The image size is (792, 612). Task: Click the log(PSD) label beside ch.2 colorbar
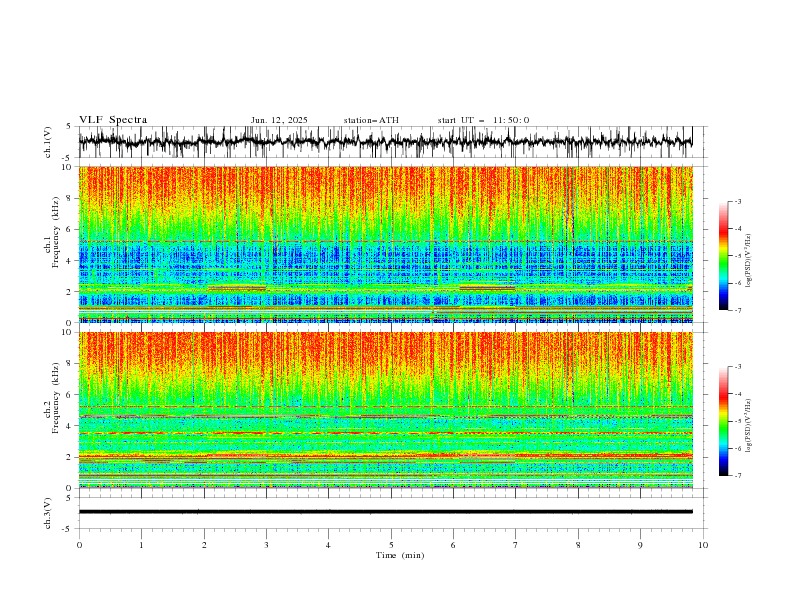pyautogui.click(x=749, y=426)
